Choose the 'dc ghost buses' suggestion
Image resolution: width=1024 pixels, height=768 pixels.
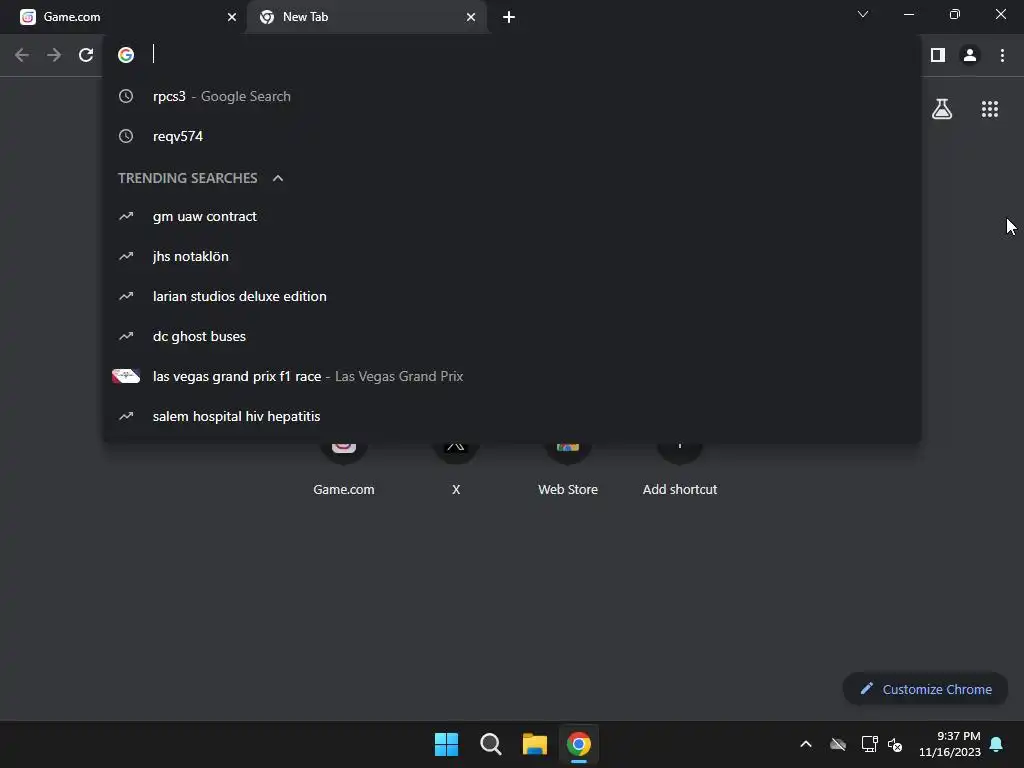tap(512, 336)
